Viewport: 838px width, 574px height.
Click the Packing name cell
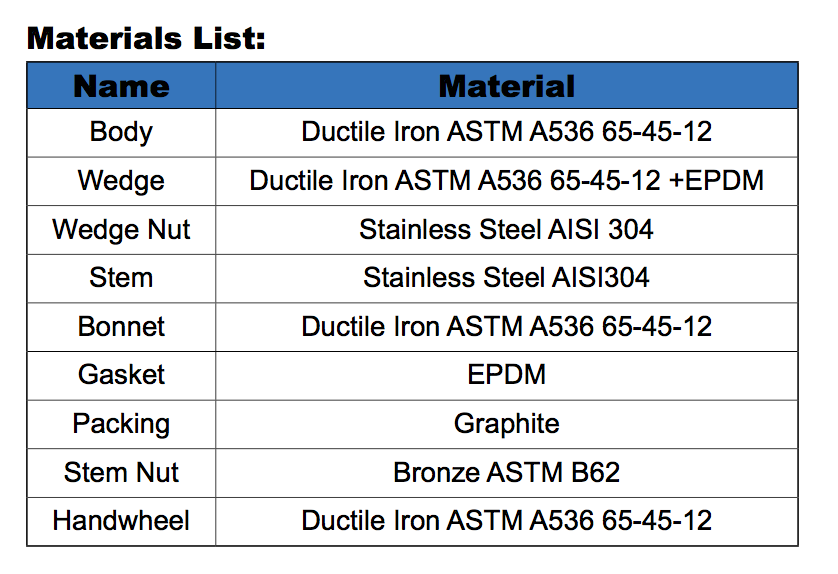121,423
